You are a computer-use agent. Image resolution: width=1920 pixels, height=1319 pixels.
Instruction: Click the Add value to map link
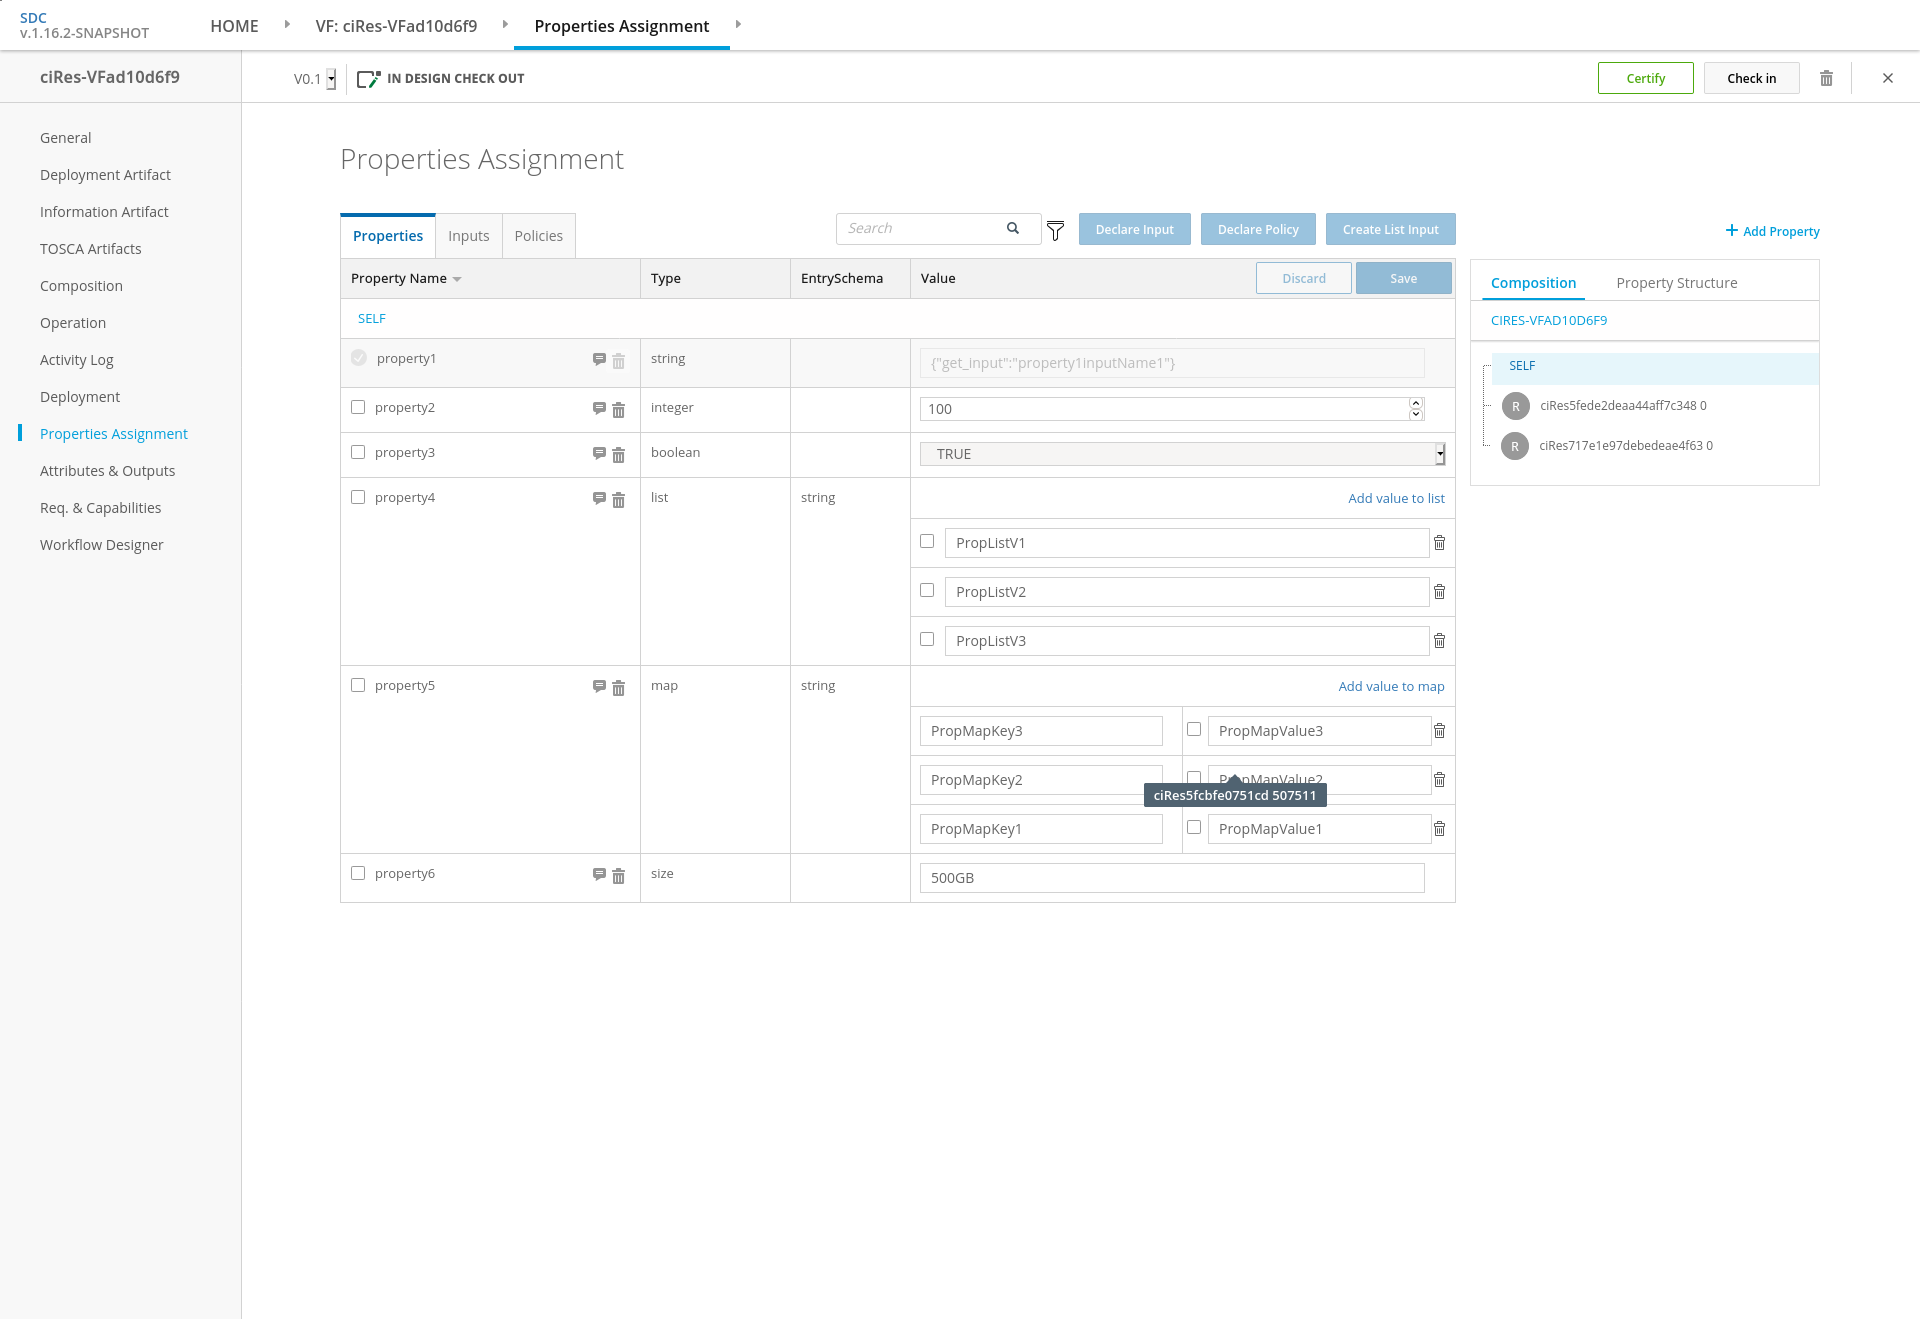1391,686
